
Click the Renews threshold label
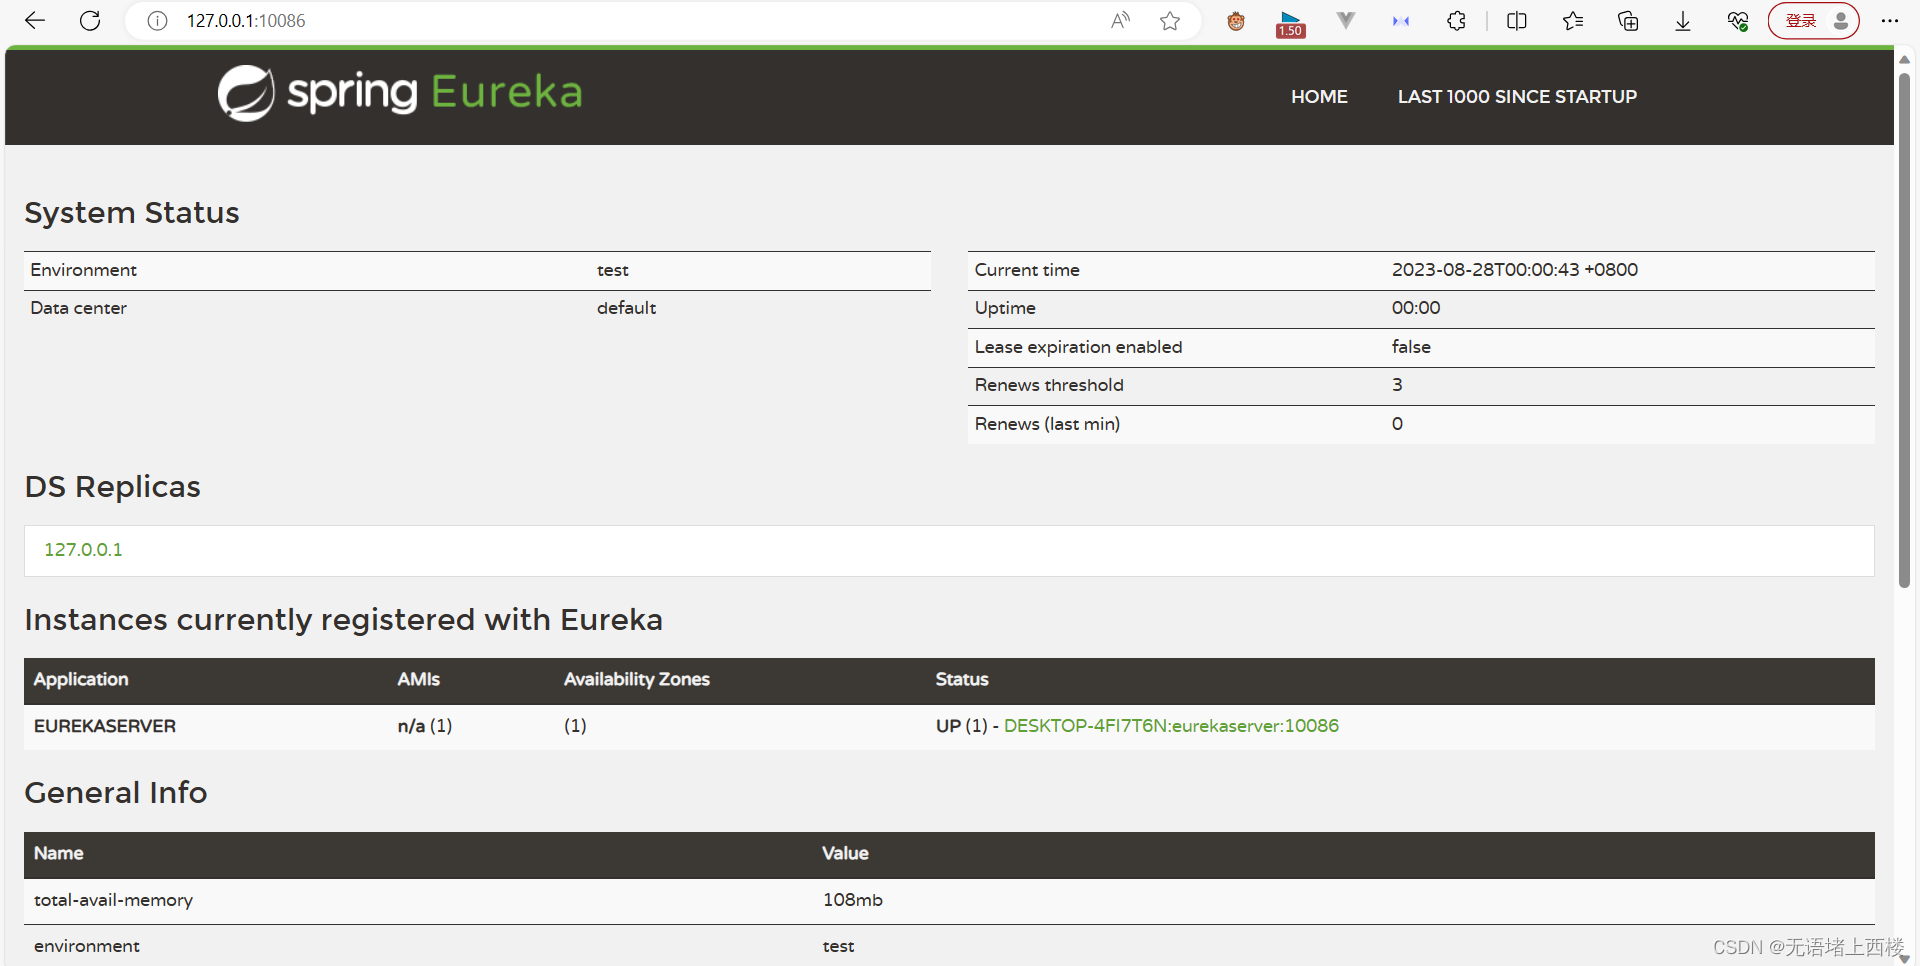[x=1049, y=385]
